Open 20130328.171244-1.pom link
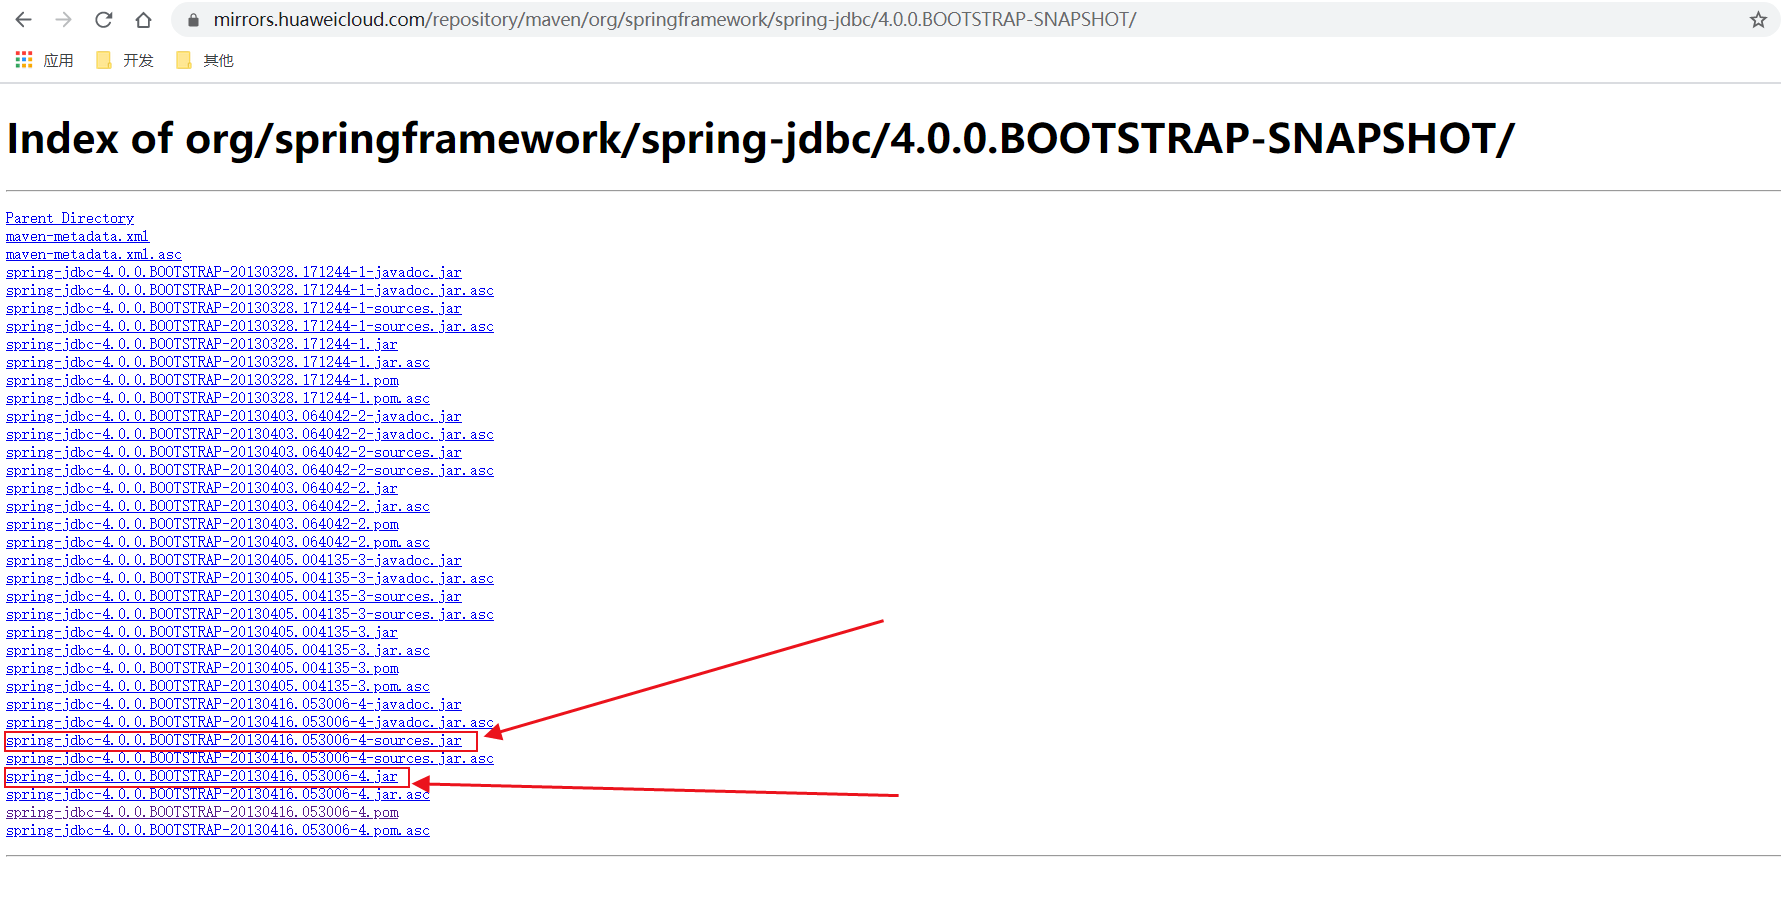The image size is (1781, 904). click(x=202, y=380)
